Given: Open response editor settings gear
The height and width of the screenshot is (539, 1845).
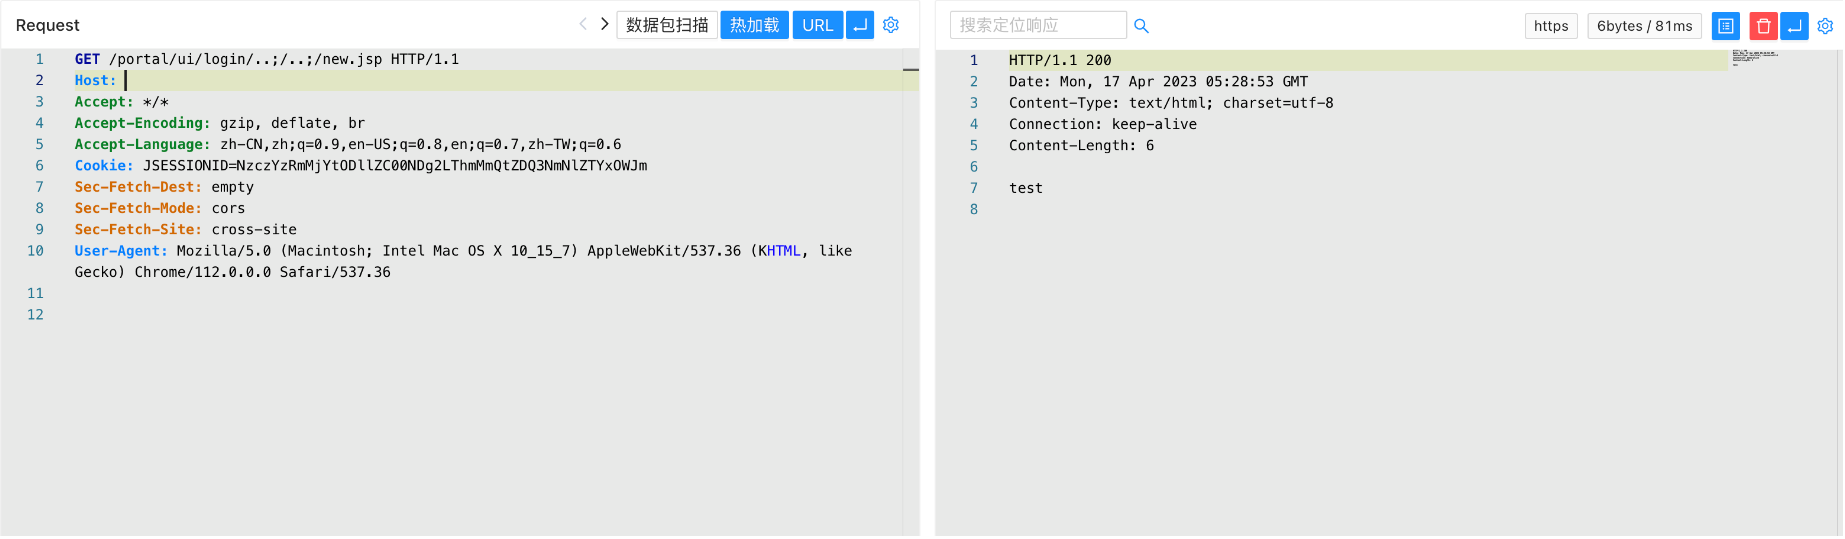Looking at the screenshot, I should pyautogui.click(x=1825, y=26).
